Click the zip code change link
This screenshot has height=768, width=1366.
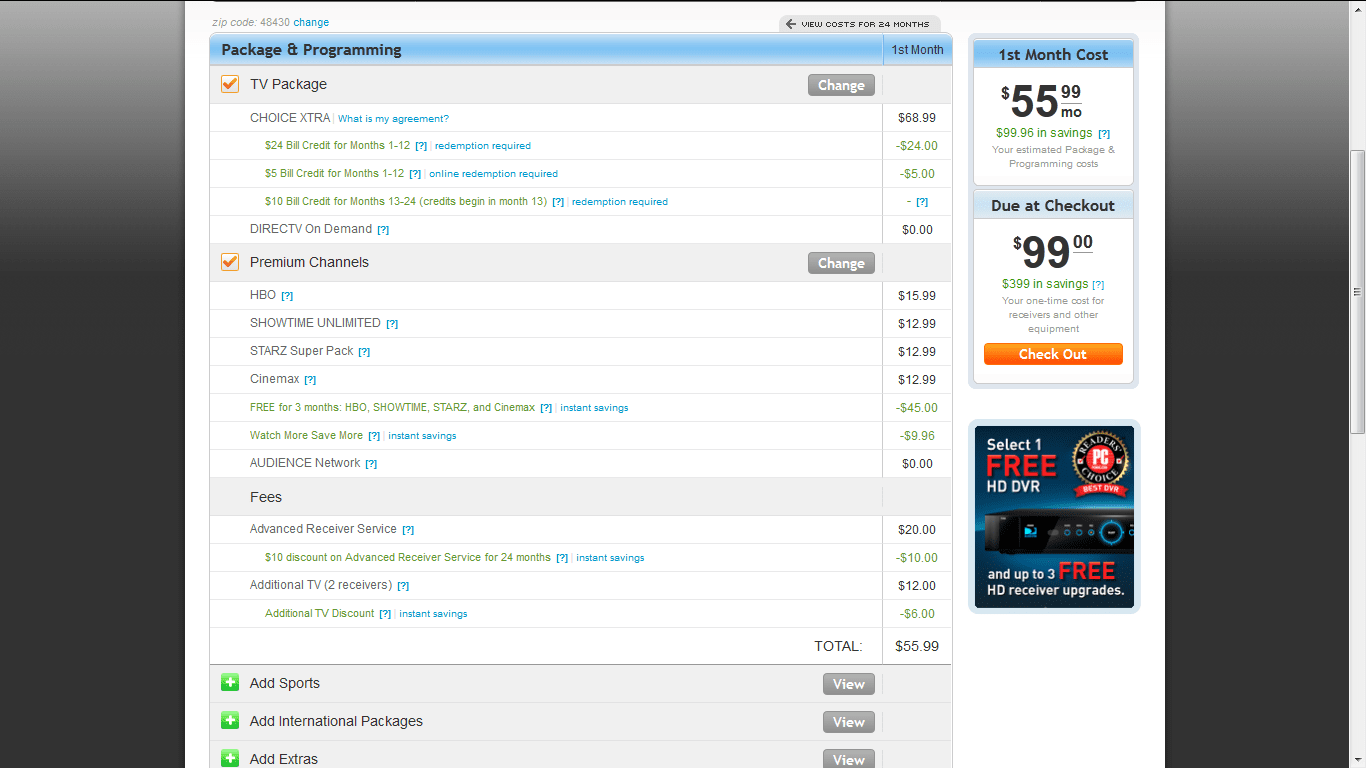click(311, 22)
